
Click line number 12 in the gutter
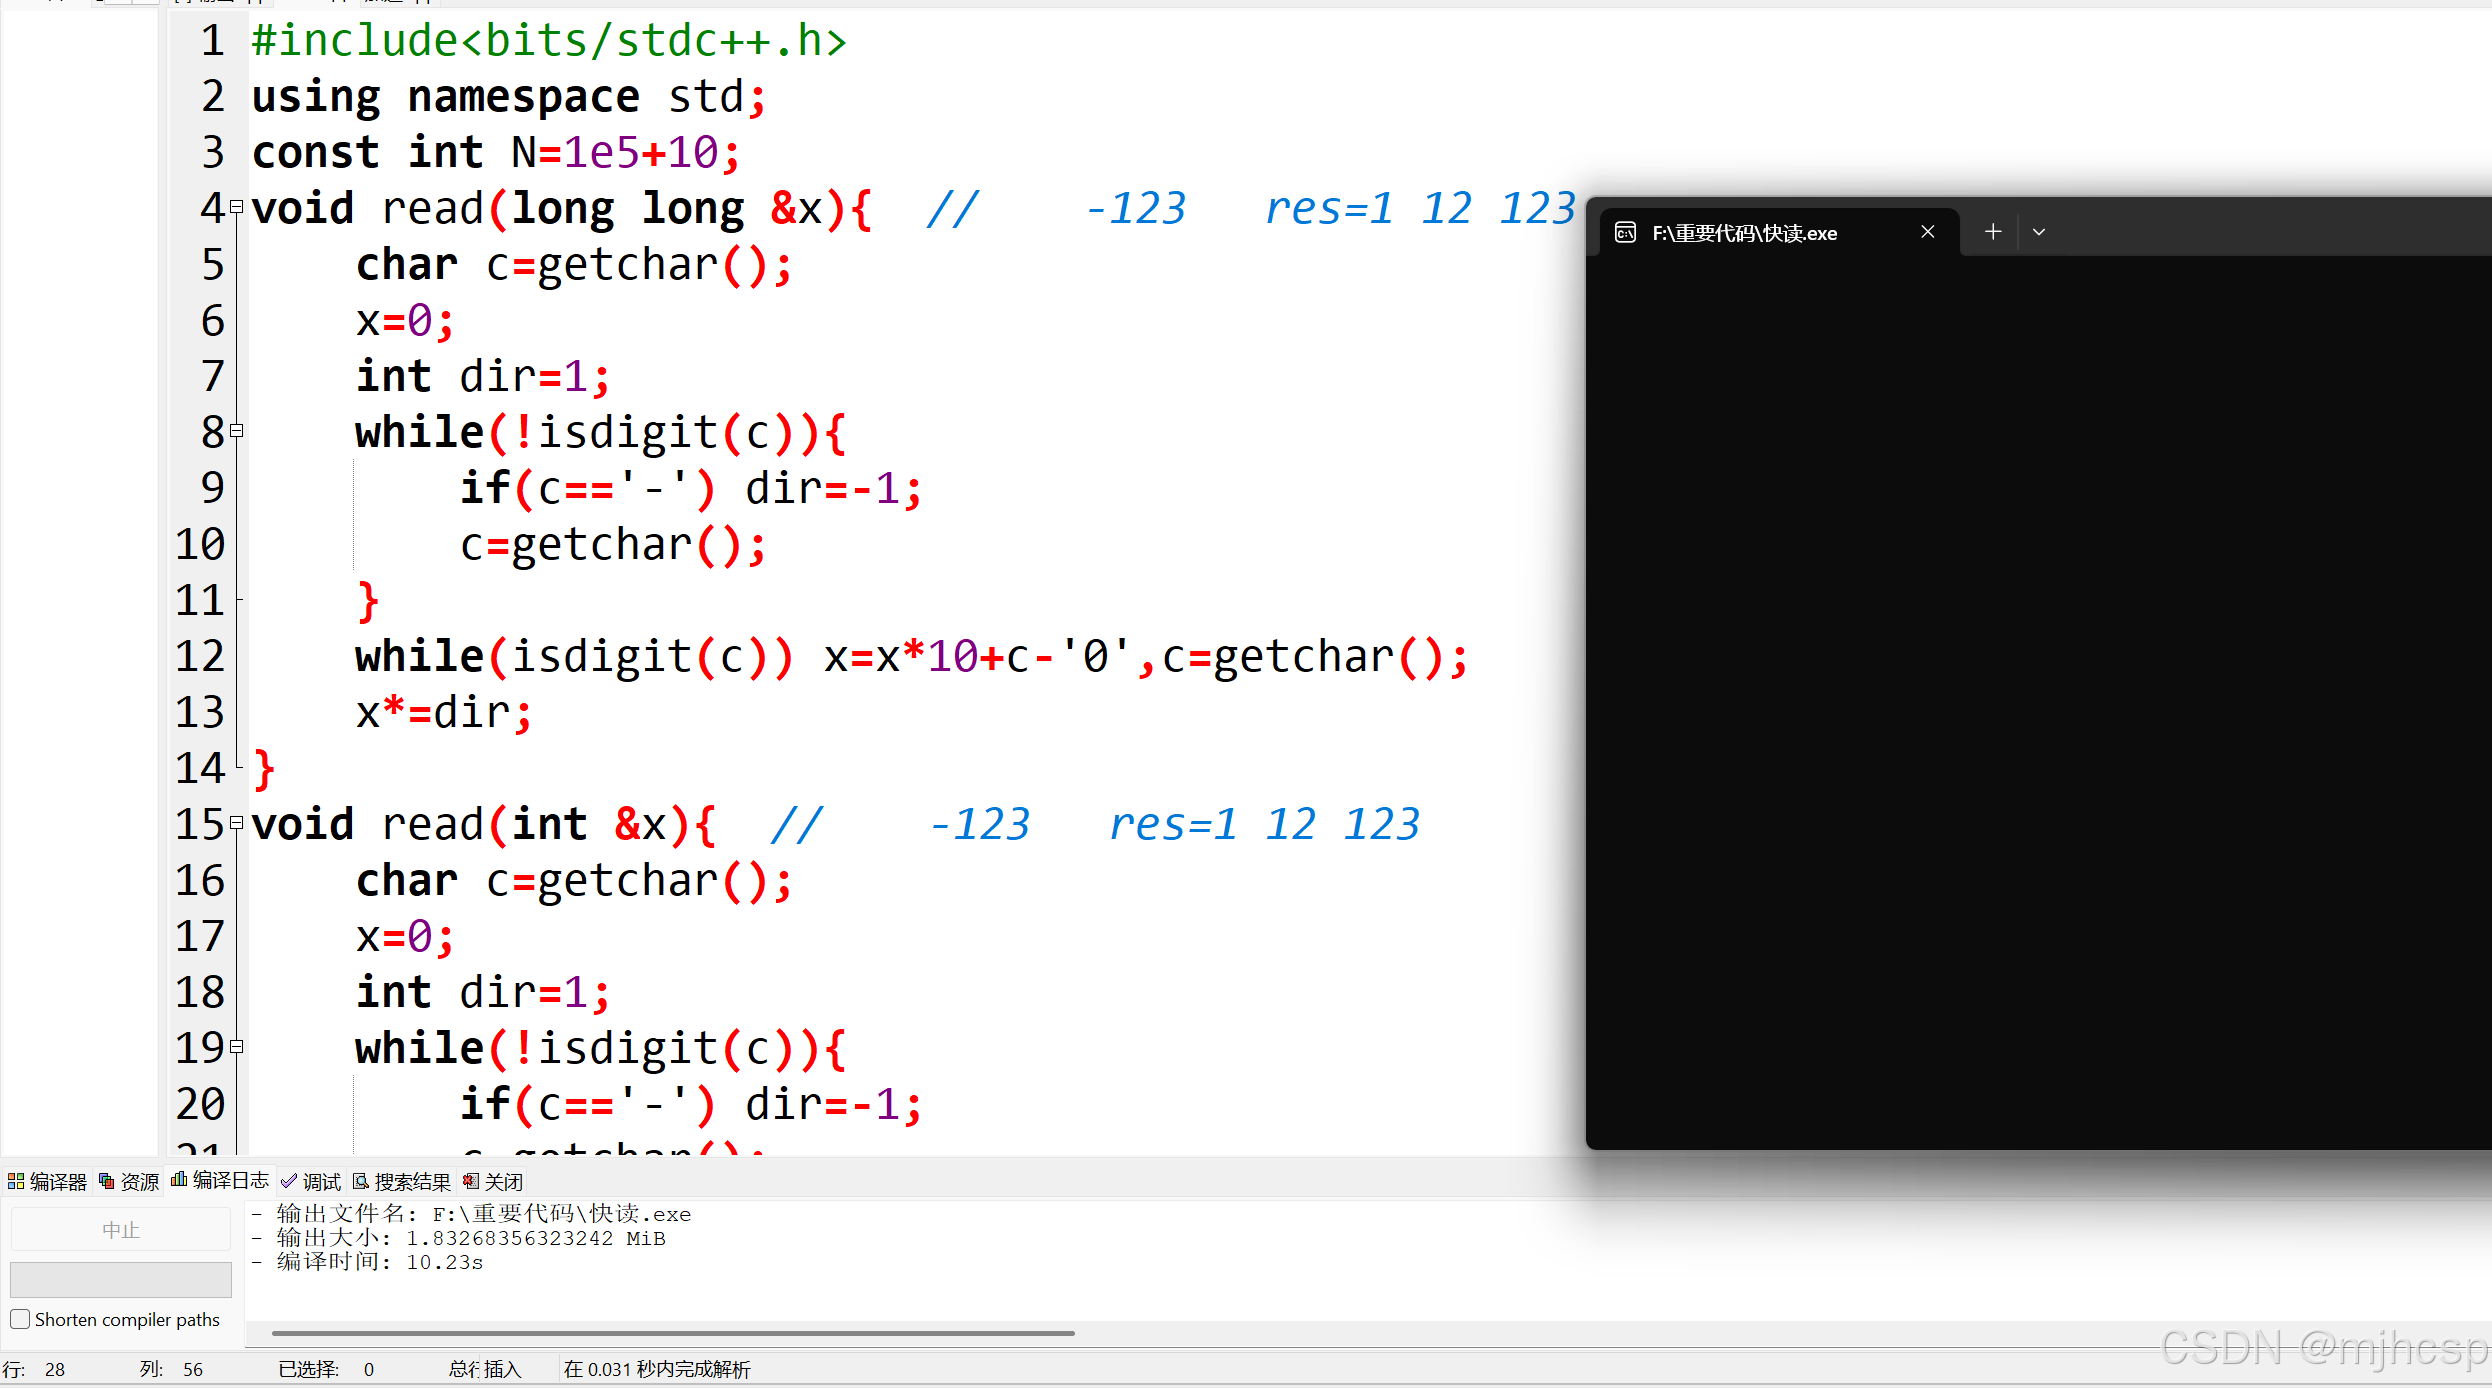200,656
